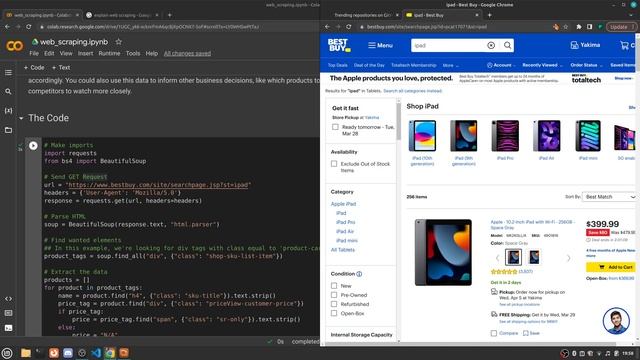This screenshot has width=640, height=360.
Task: Star the web_scraping.ipynb notebook
Action: coord(118,42)
